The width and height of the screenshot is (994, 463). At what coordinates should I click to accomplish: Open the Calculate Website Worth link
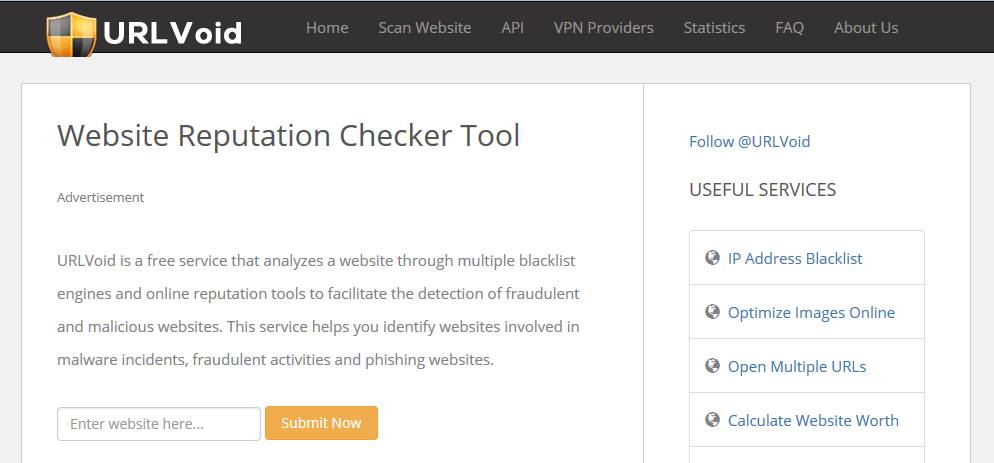click(813, 420)
